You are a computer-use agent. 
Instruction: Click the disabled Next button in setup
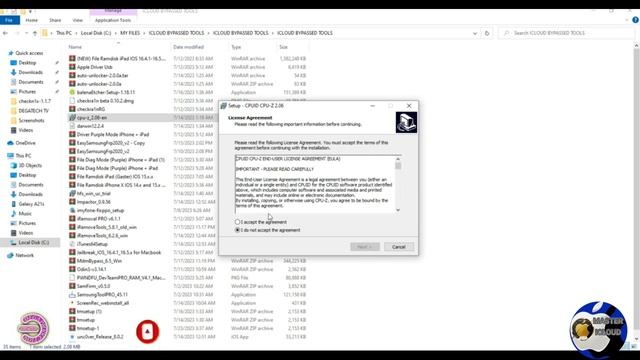(365, 247)
